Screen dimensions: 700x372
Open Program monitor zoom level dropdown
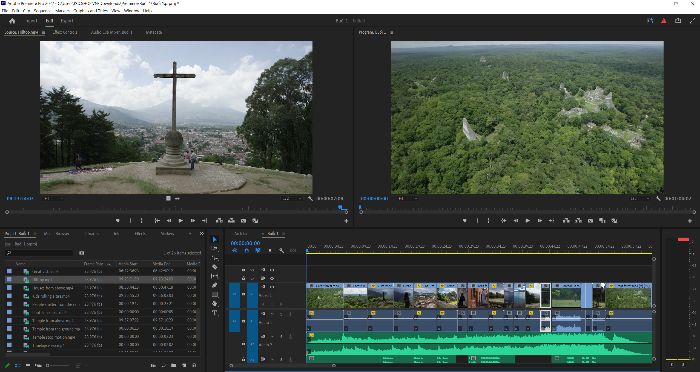click(407, 199)
